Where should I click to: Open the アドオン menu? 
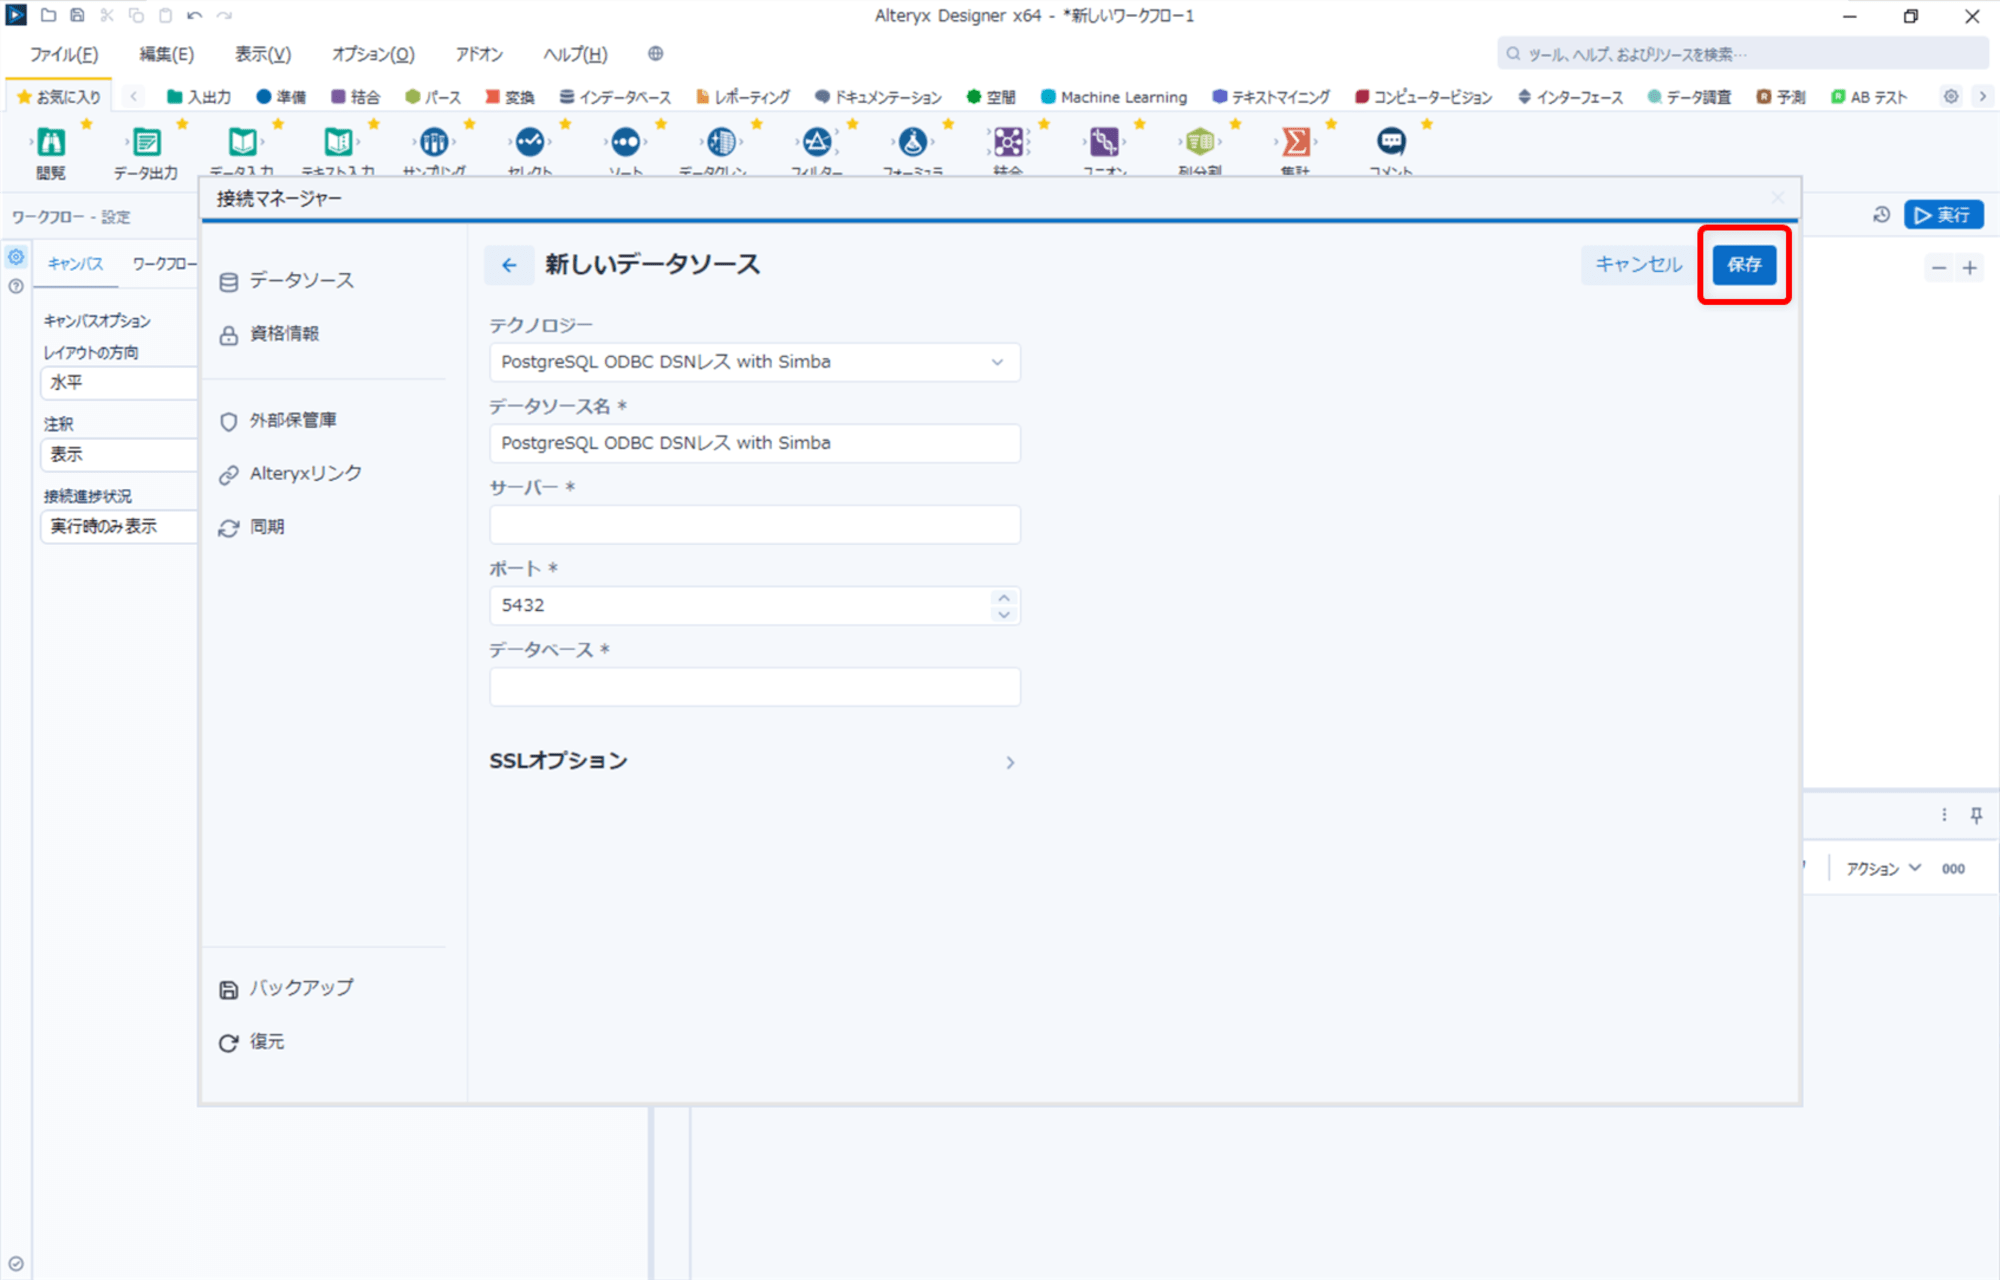point(479,54)
